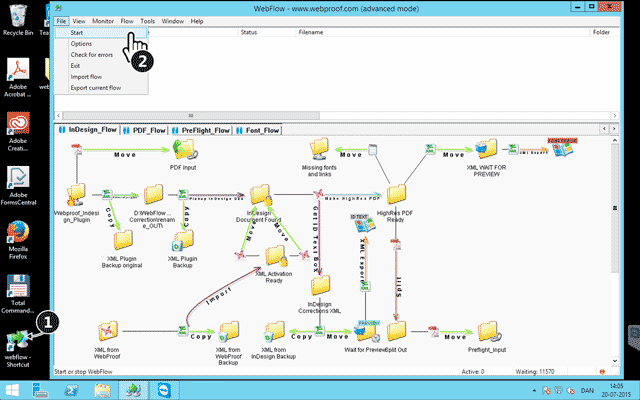Open the View menu

(x=79, y=21)
